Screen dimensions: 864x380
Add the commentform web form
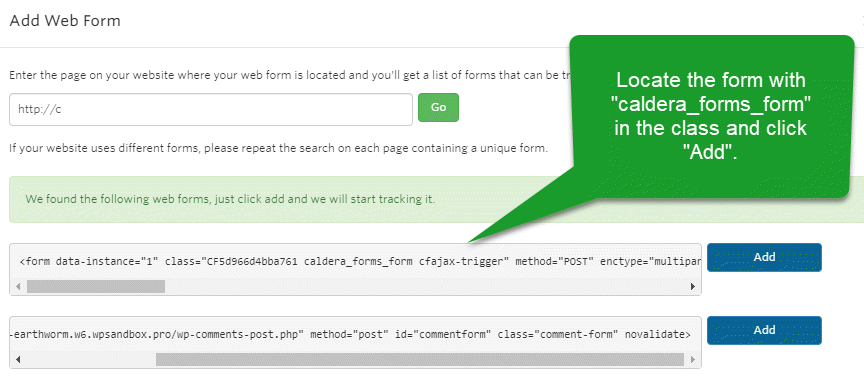pos(764,330)
